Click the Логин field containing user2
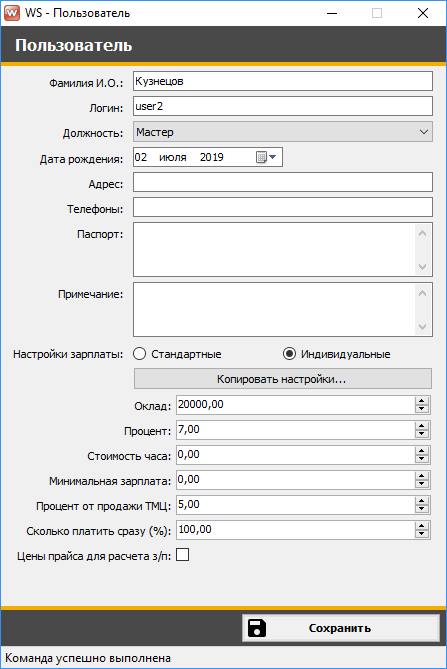Image resolution: width=447 pixels, height=669 pixels. 283,106
